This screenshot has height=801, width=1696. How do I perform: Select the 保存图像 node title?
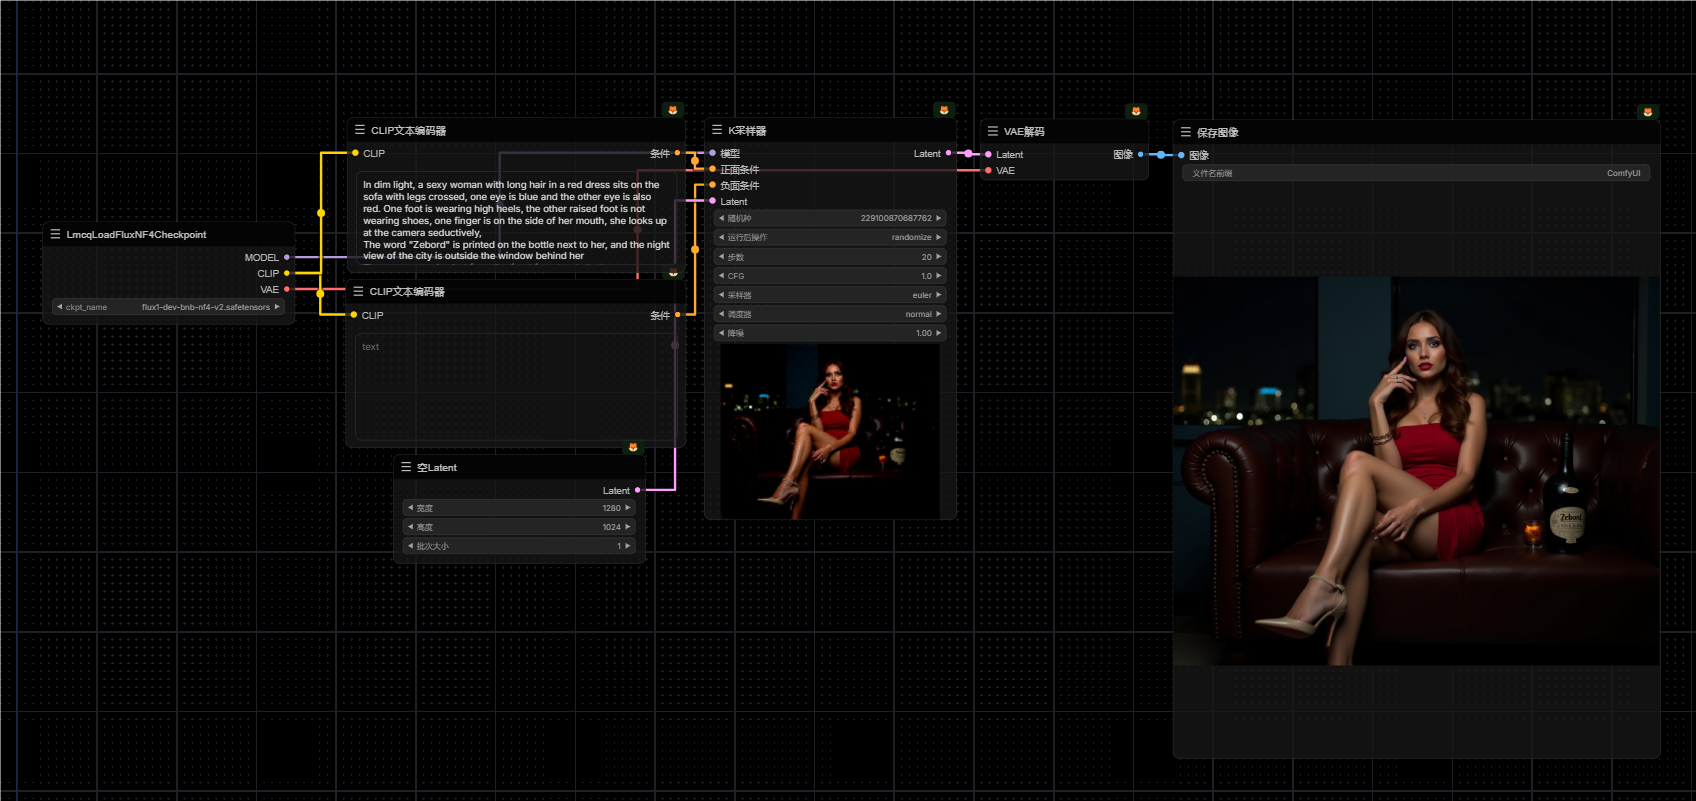pos(1218,133)
